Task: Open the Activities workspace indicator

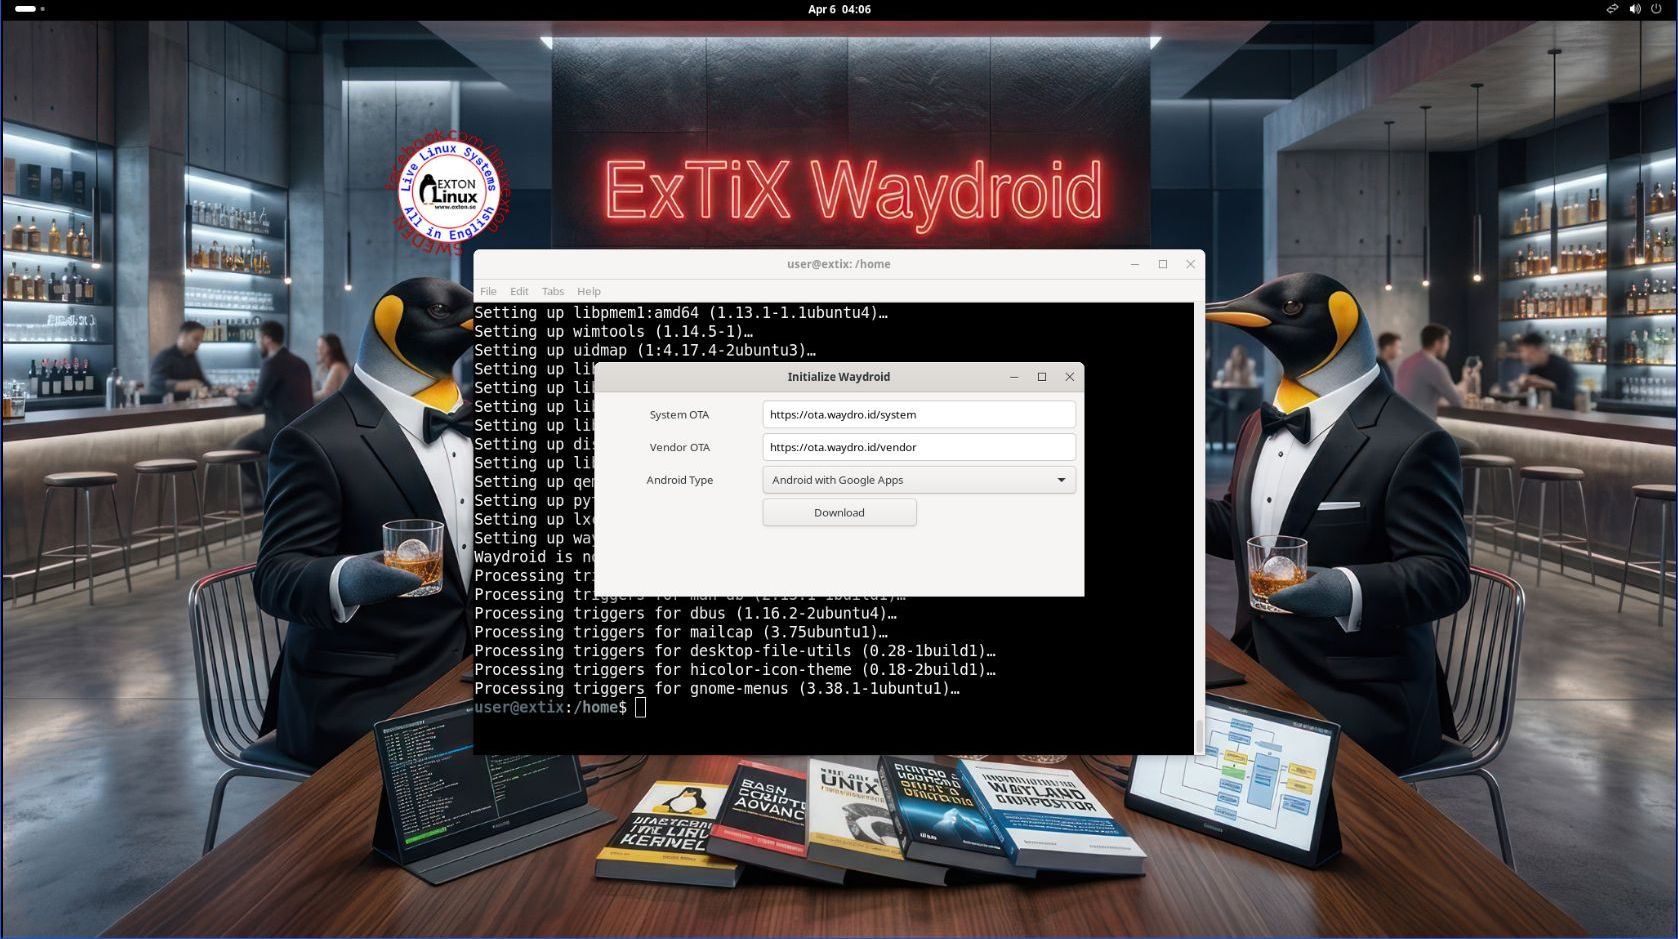Action: [x=29, y=9]
